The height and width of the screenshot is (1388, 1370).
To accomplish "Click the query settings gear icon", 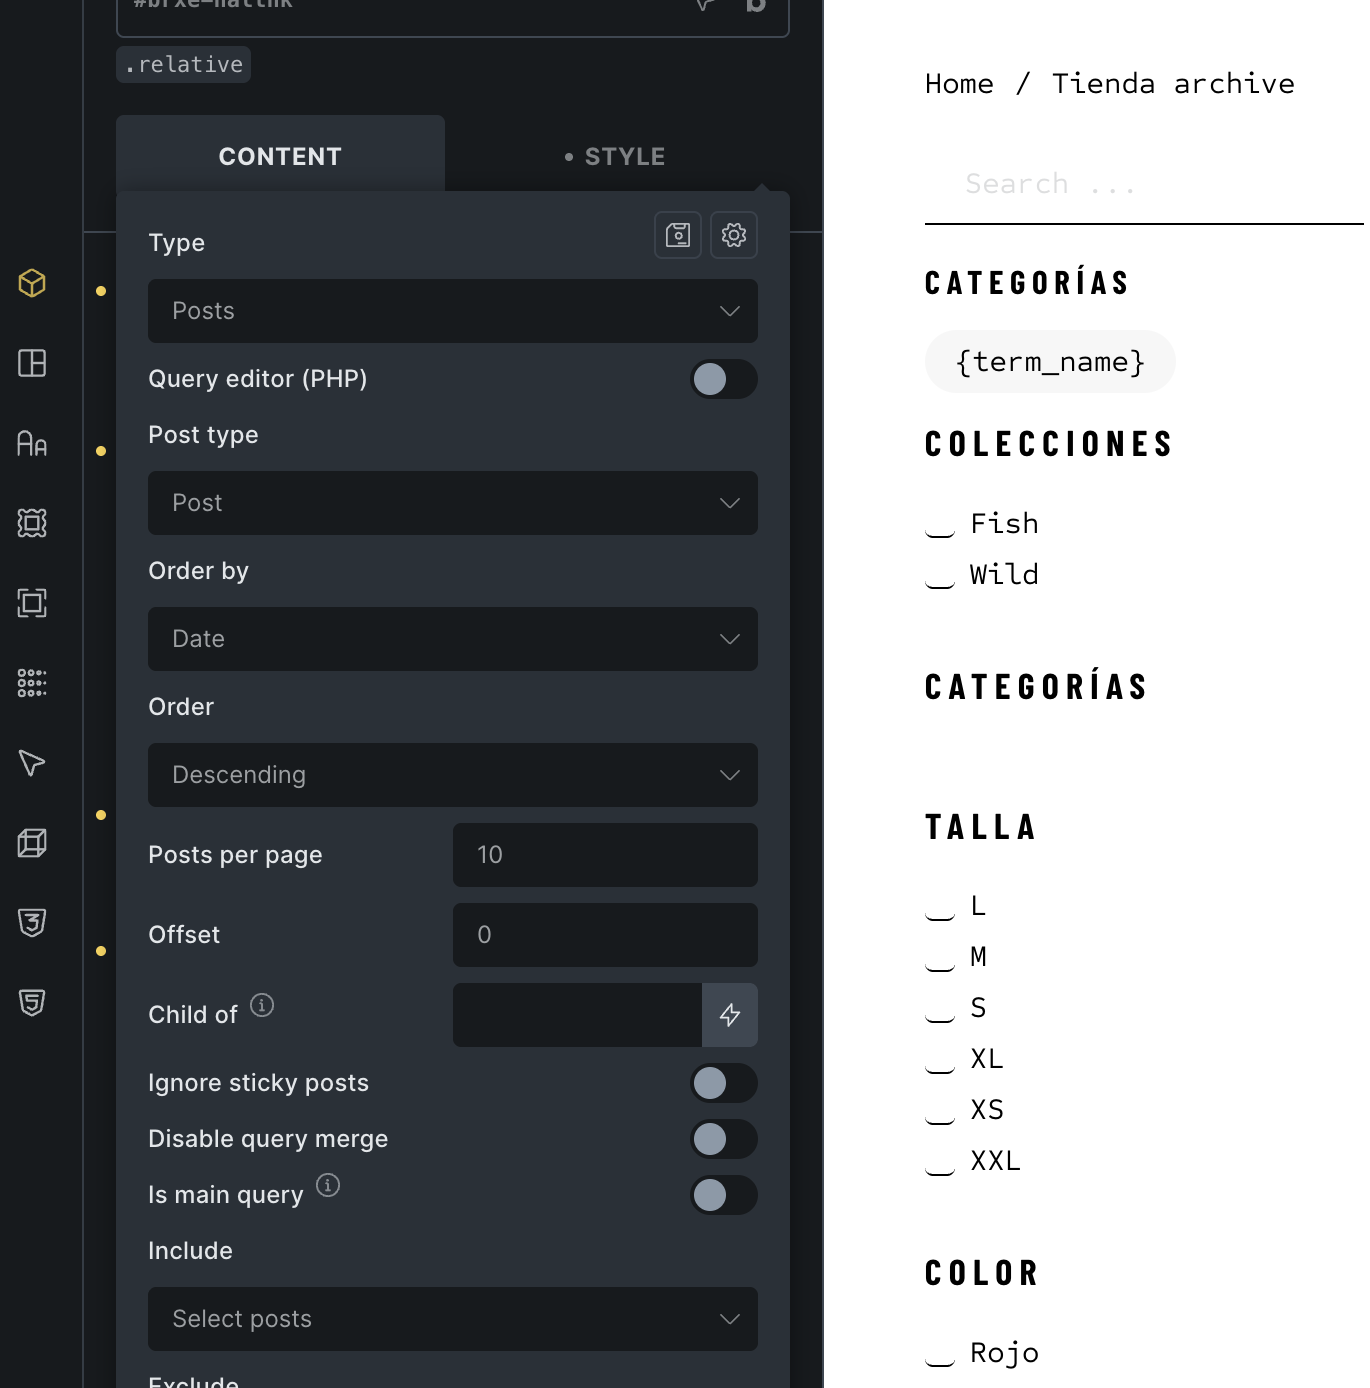I will pos(734,235).
